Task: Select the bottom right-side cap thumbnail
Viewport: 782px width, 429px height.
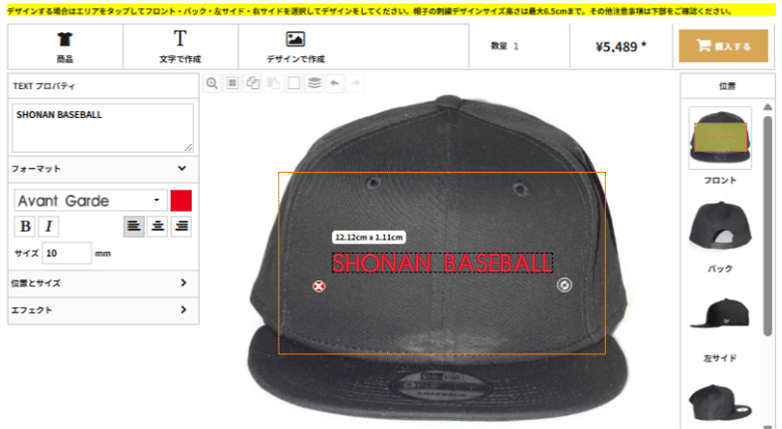Action: [720, 402]
